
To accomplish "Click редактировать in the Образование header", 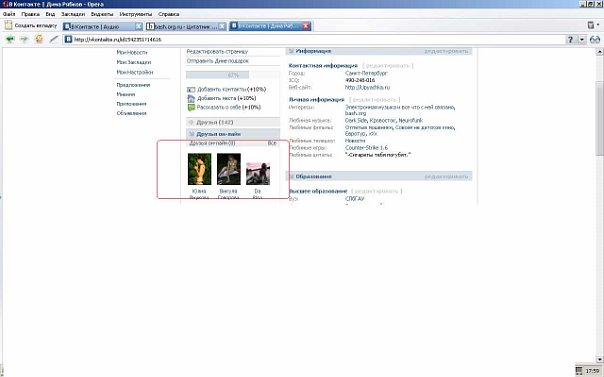I will click(446, 176).
